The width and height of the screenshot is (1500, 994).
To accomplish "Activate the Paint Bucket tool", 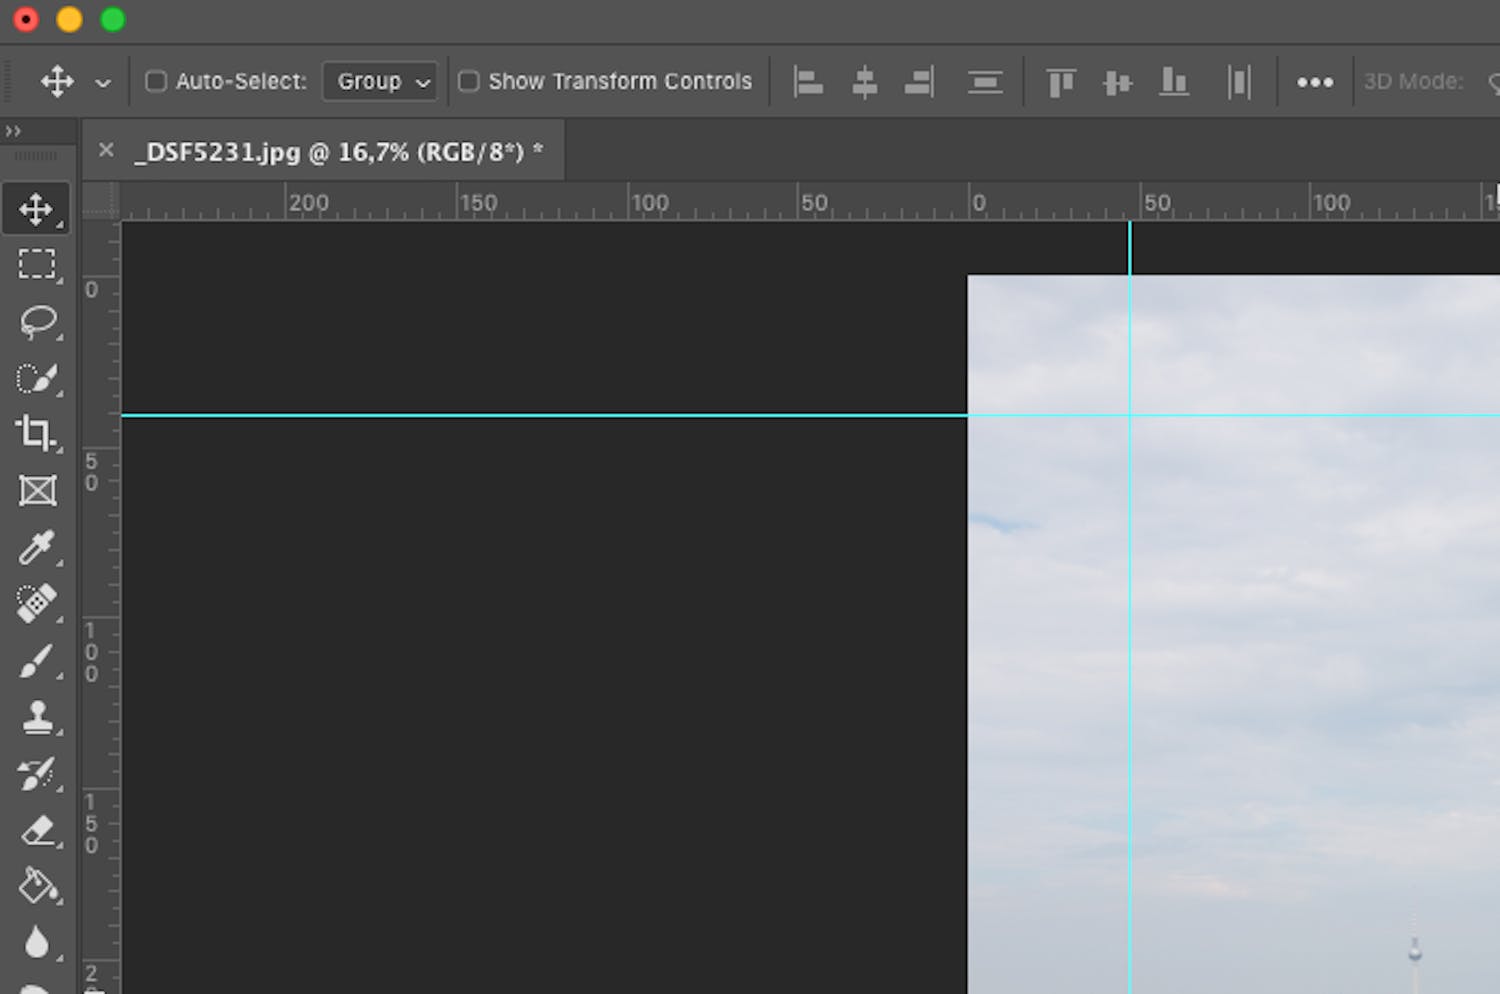I will coord(37,886).
